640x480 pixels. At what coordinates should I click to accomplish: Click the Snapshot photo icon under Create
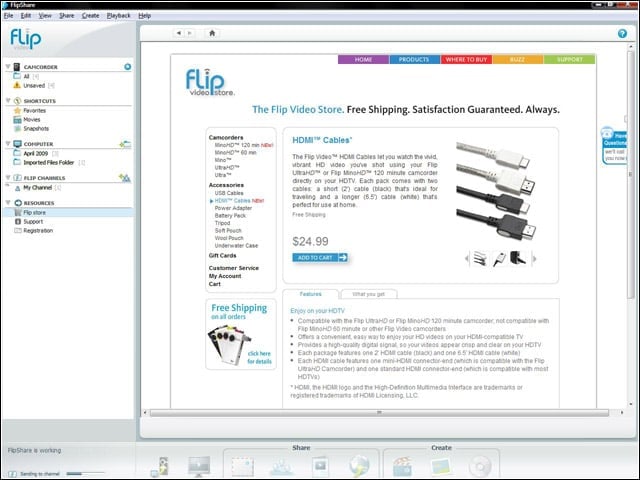[x=441, y=466]
